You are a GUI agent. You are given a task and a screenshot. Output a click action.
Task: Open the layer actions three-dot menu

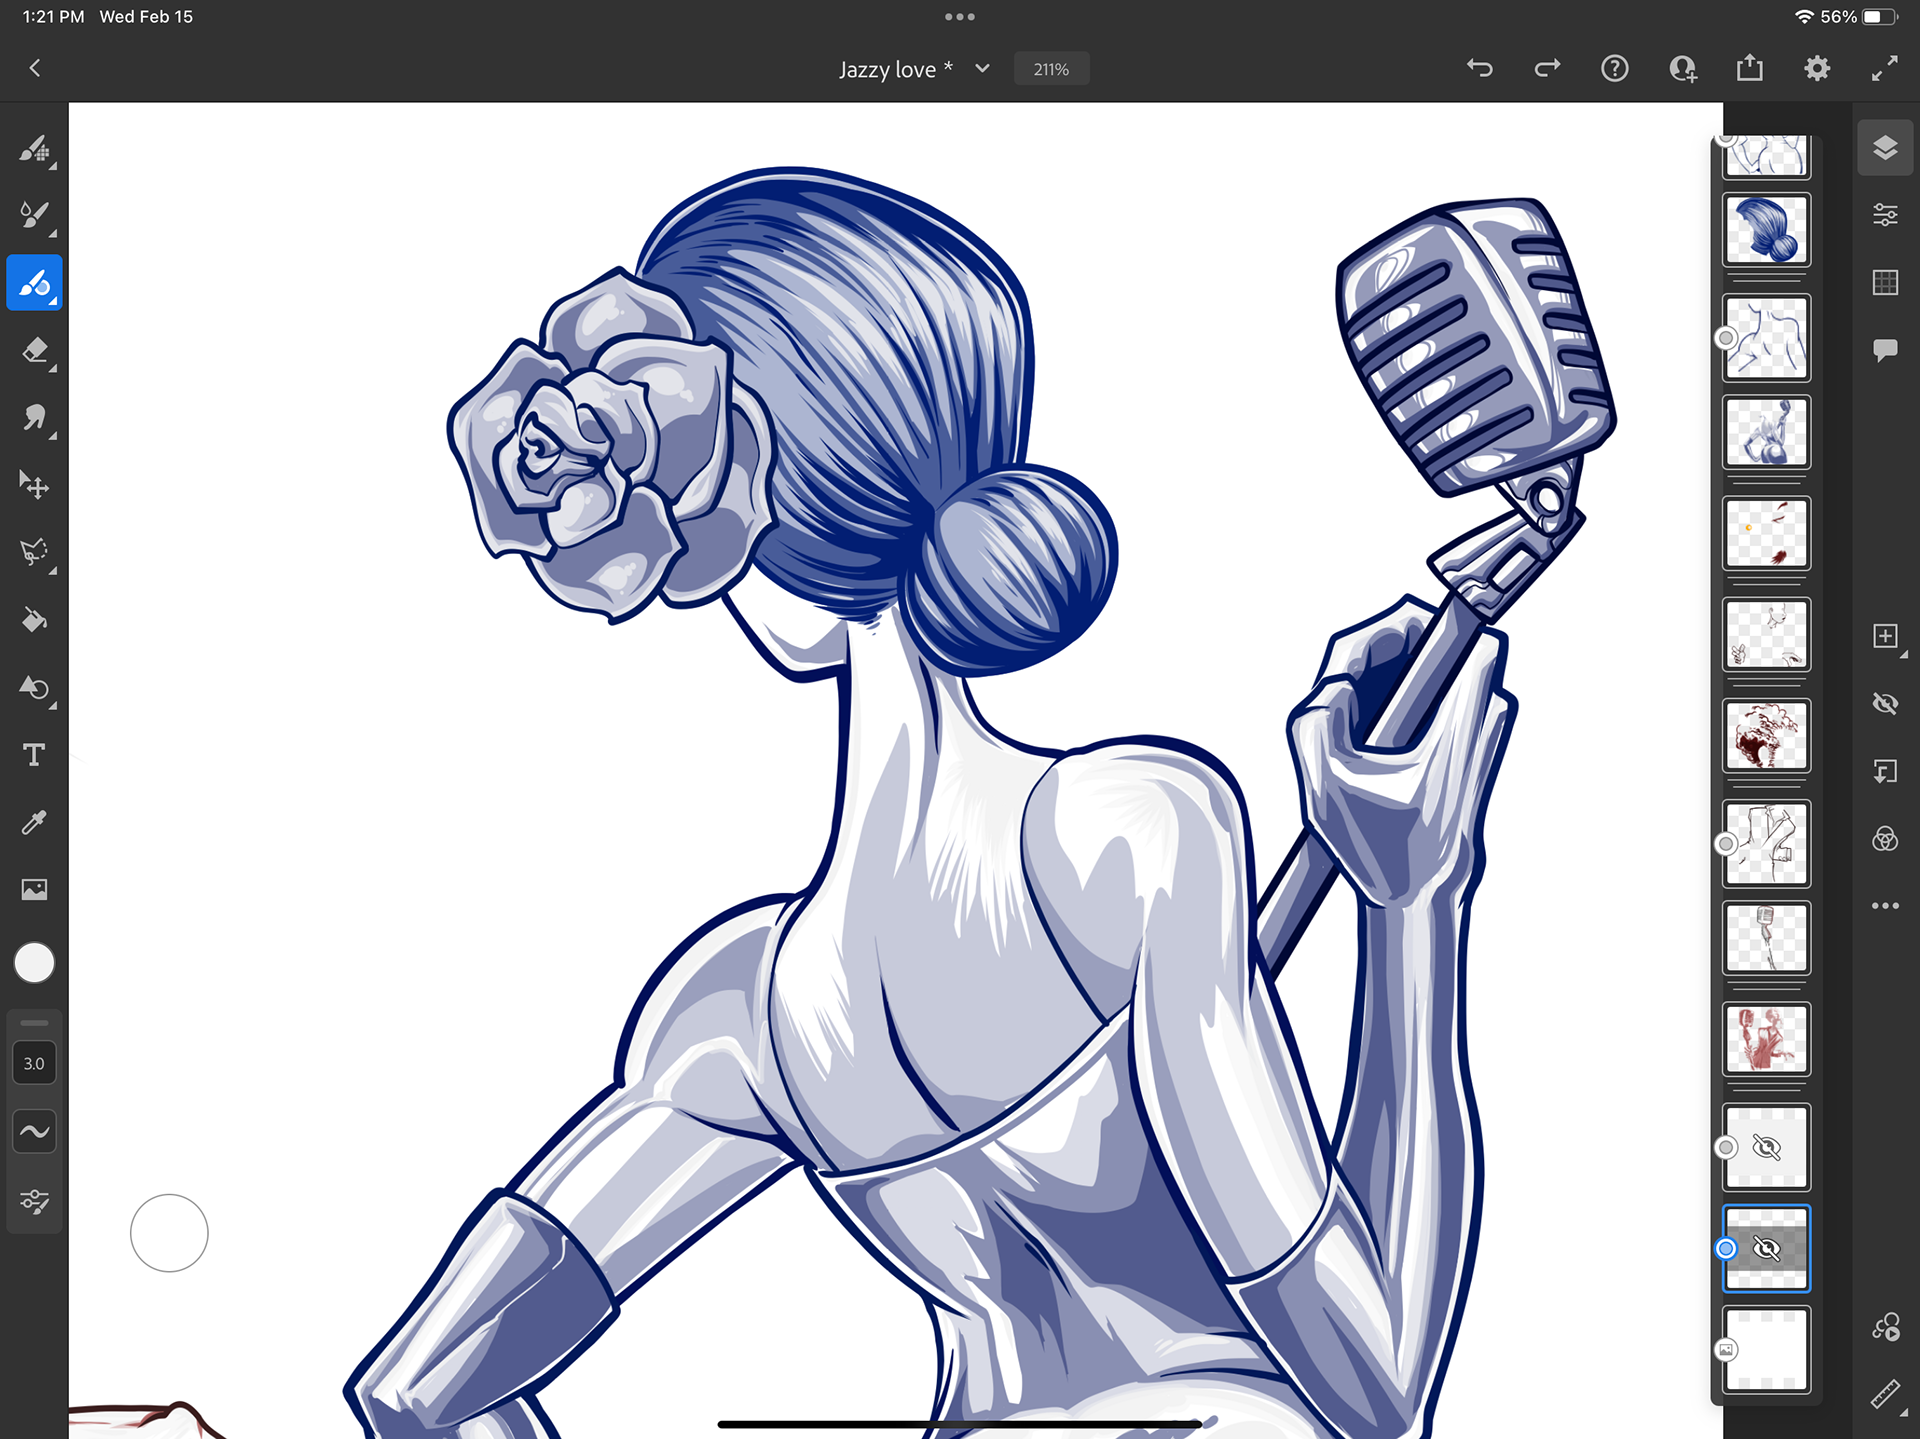[1885, 906]
